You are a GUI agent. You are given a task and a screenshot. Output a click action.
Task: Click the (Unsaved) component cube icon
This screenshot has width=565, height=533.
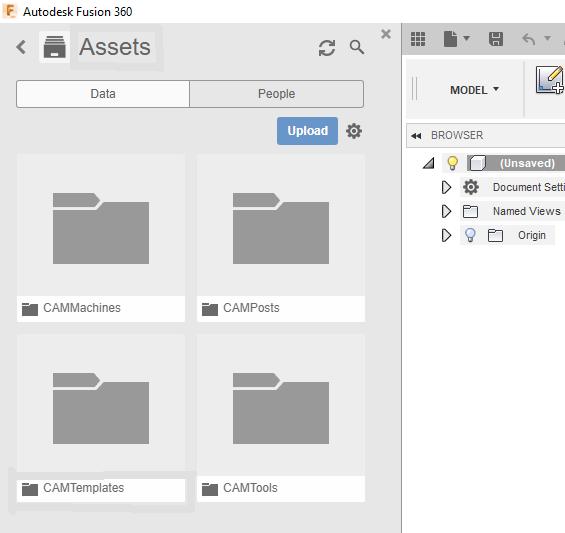[477, 163]
